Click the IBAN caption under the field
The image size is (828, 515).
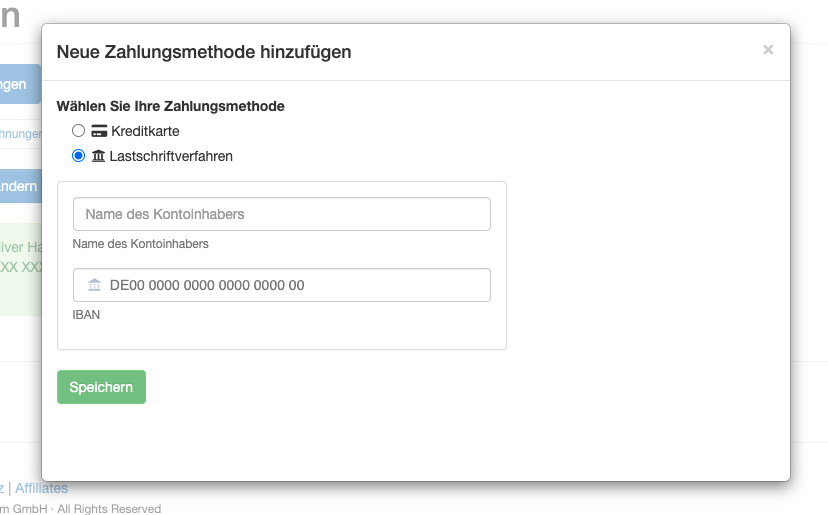click(87, 314)
